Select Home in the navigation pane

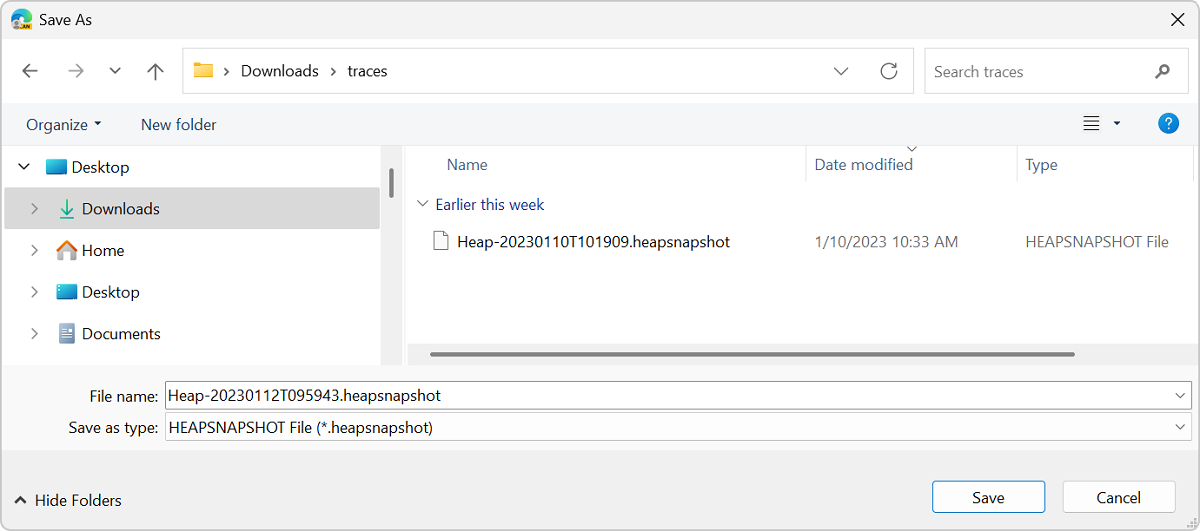[x=103, y=250]
